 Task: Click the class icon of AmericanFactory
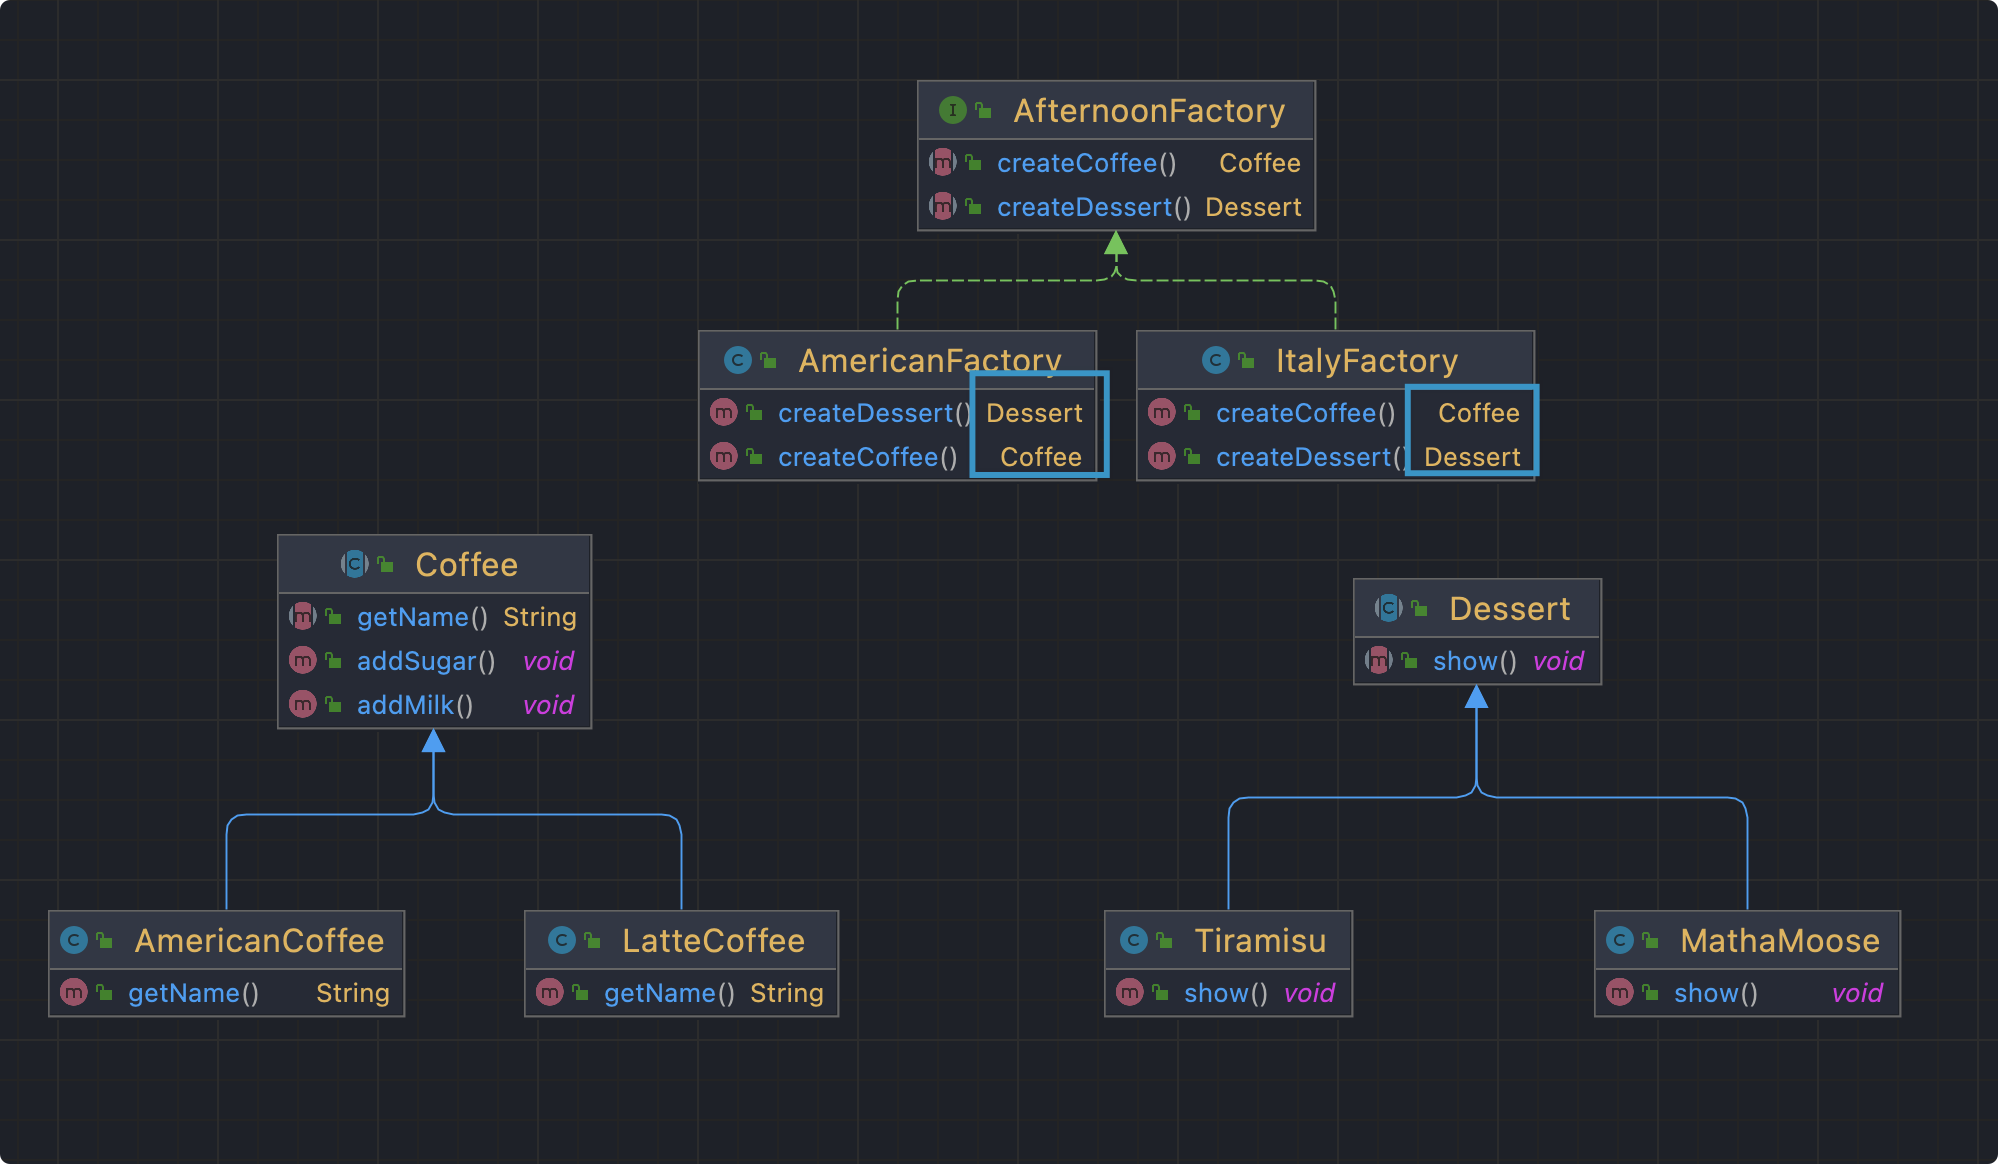click(737, 360)
